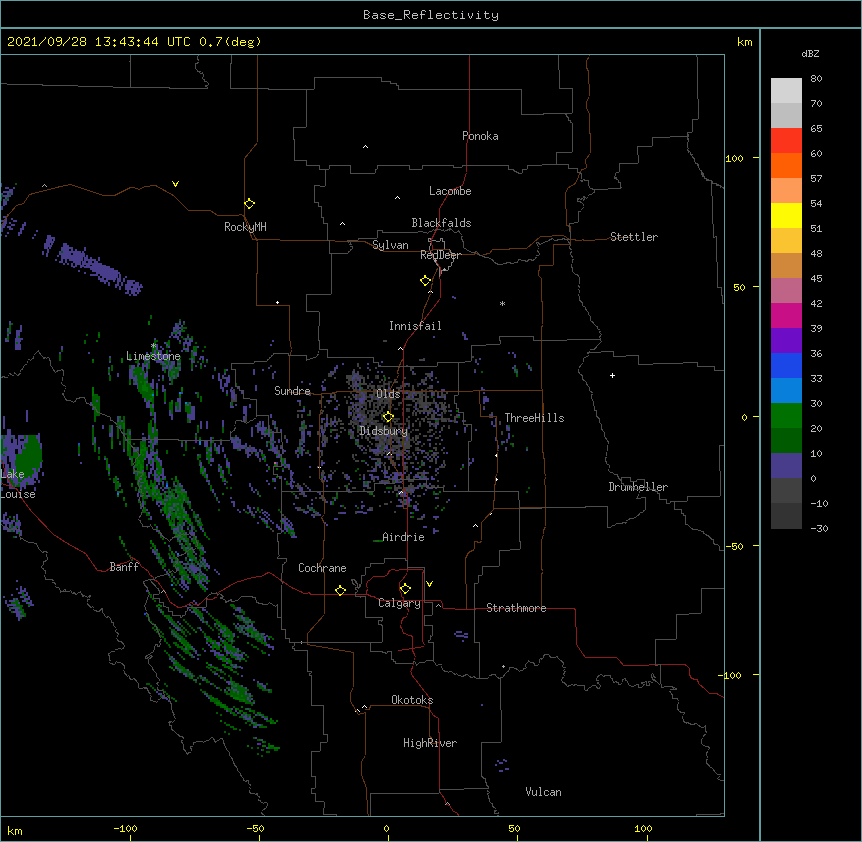Click the timestamp 2021/09/28 13:43:44 UTC

pos(99,42)
